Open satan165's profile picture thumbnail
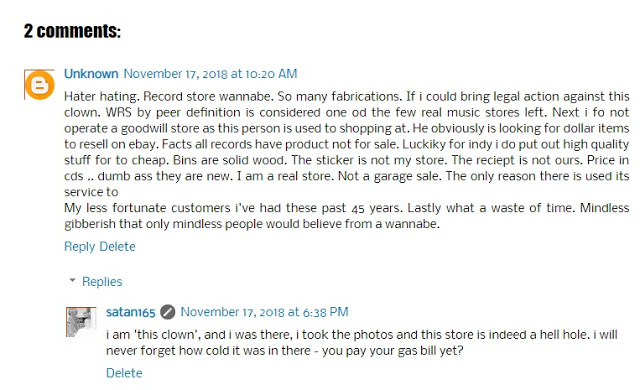Screen dimensions: 640x390 pos(81,322)
